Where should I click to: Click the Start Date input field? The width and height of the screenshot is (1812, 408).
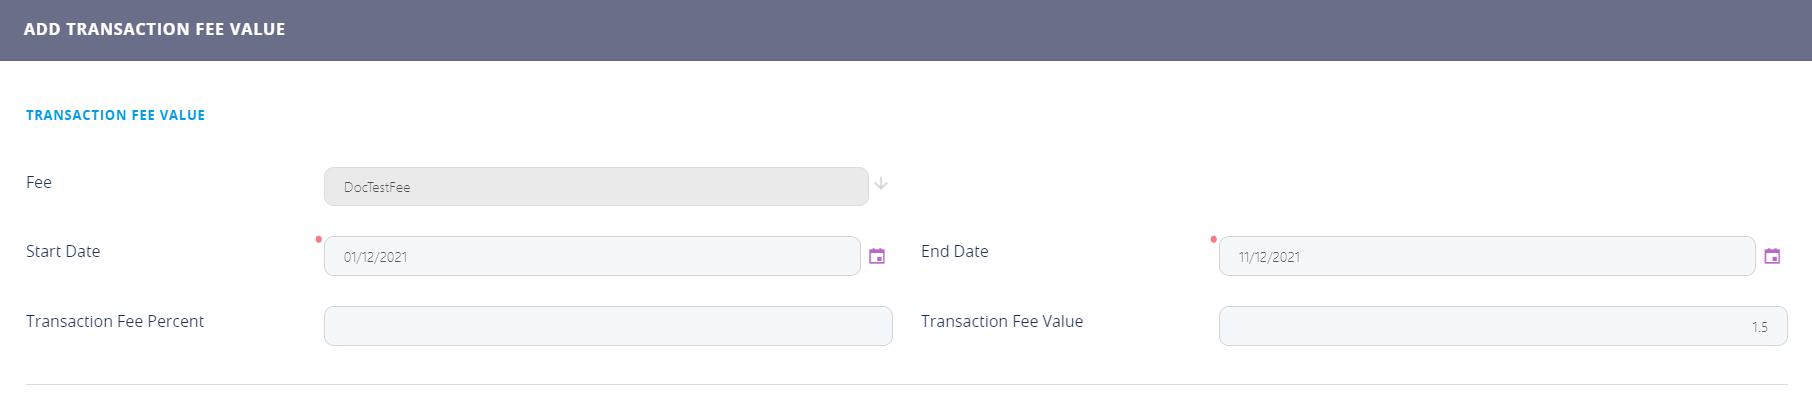(591, 257)
